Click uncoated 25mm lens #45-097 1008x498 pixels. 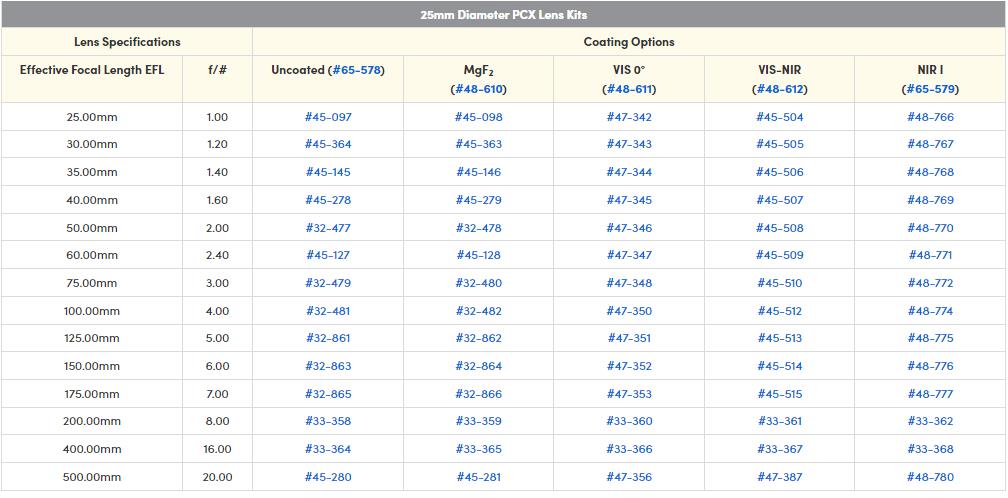[328, 117]
